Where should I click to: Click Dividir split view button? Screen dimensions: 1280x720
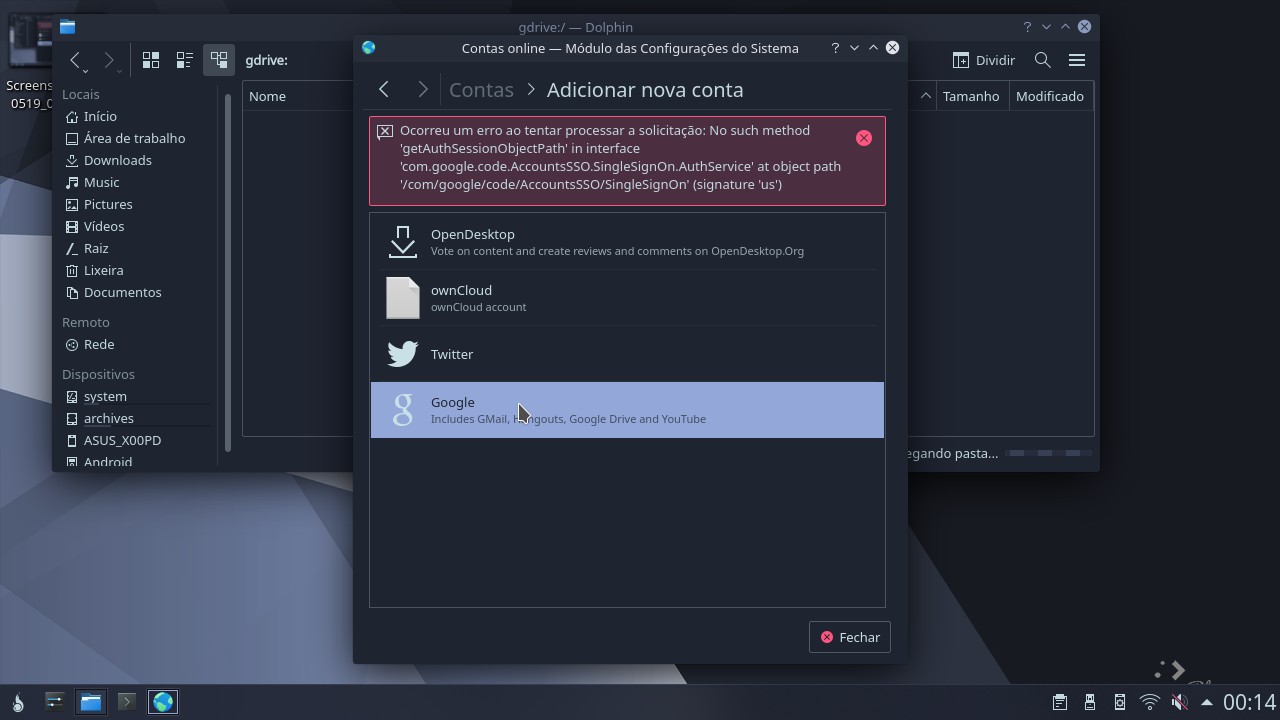tap(984, 60)
